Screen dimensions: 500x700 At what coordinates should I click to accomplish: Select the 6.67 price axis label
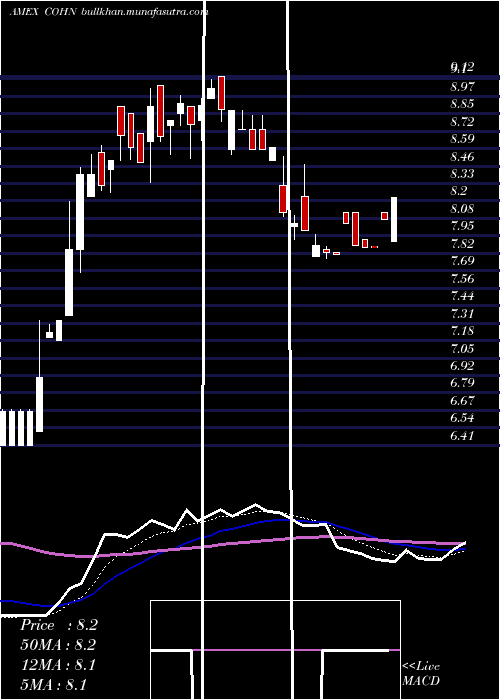pos(462,400)
